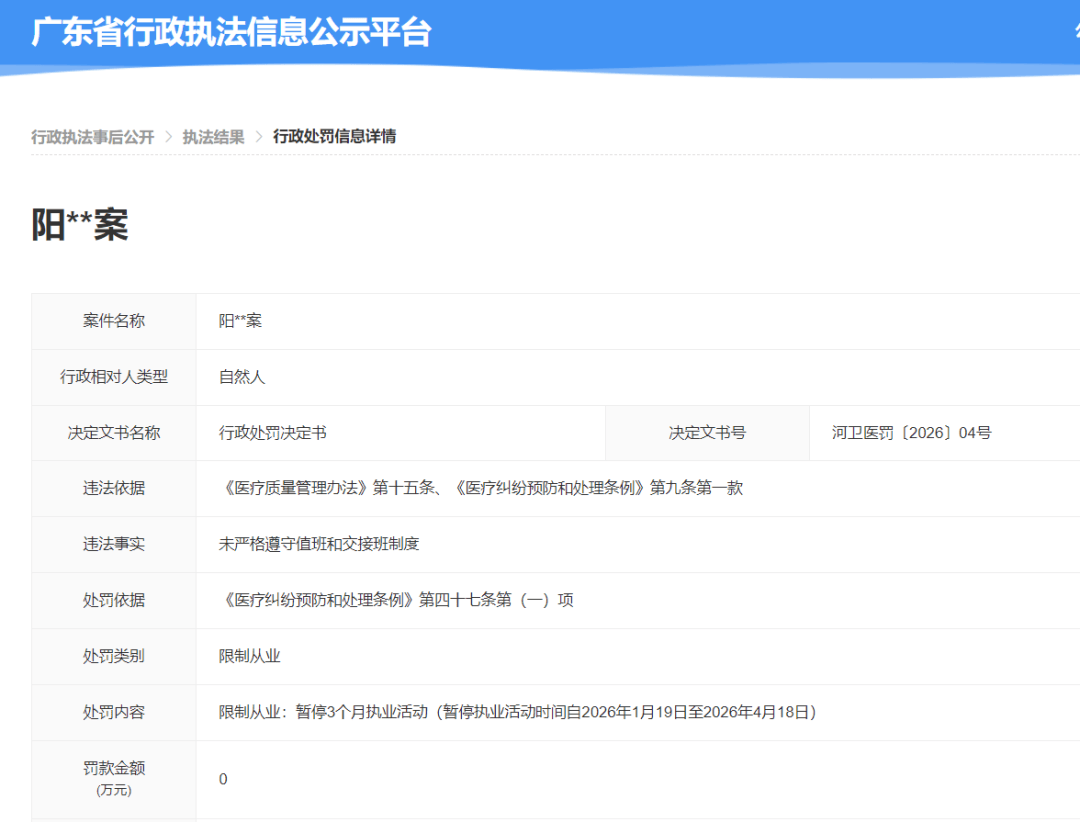This screenshot has width=1080, height=822.
Task: Click the 广东省行政执法信息公示平台 site title
Action: click(231, 32)
